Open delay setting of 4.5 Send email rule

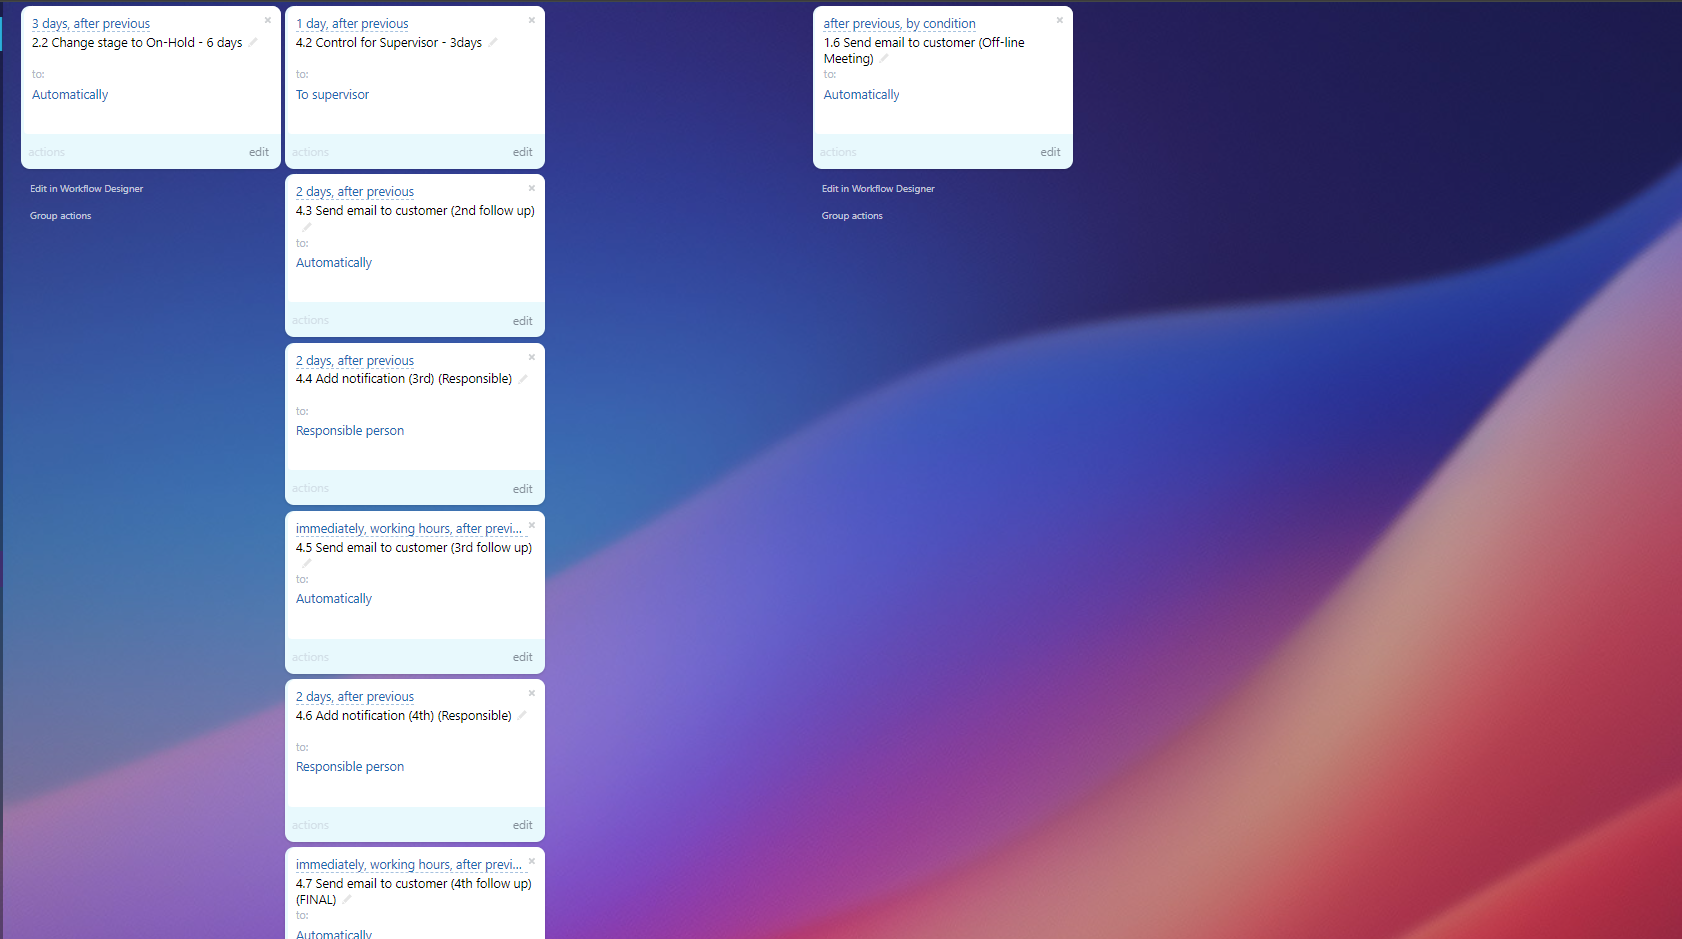(x=408, y=529)
